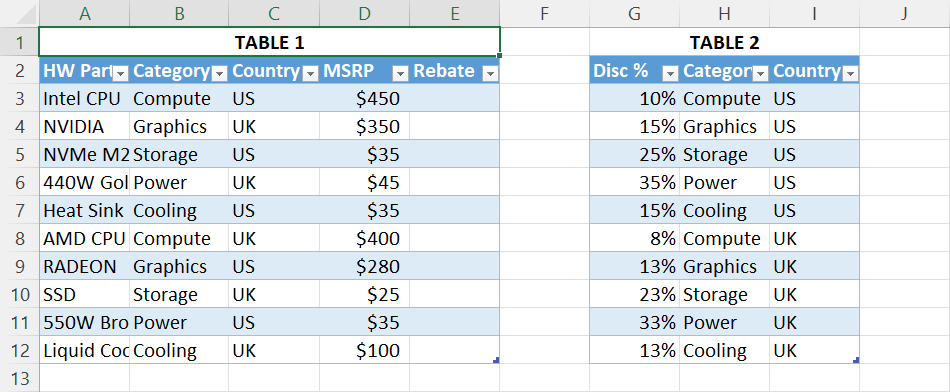Select the $280 MSRP cell
This screenshot has height=392, width=950.
(364, 266)
